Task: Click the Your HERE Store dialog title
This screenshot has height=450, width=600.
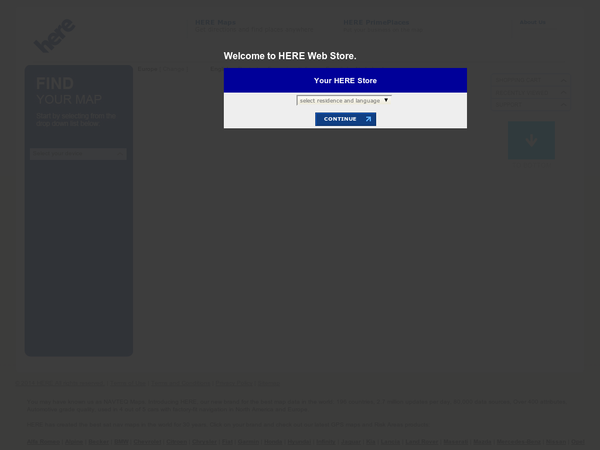Action: (x=345, y=81)
